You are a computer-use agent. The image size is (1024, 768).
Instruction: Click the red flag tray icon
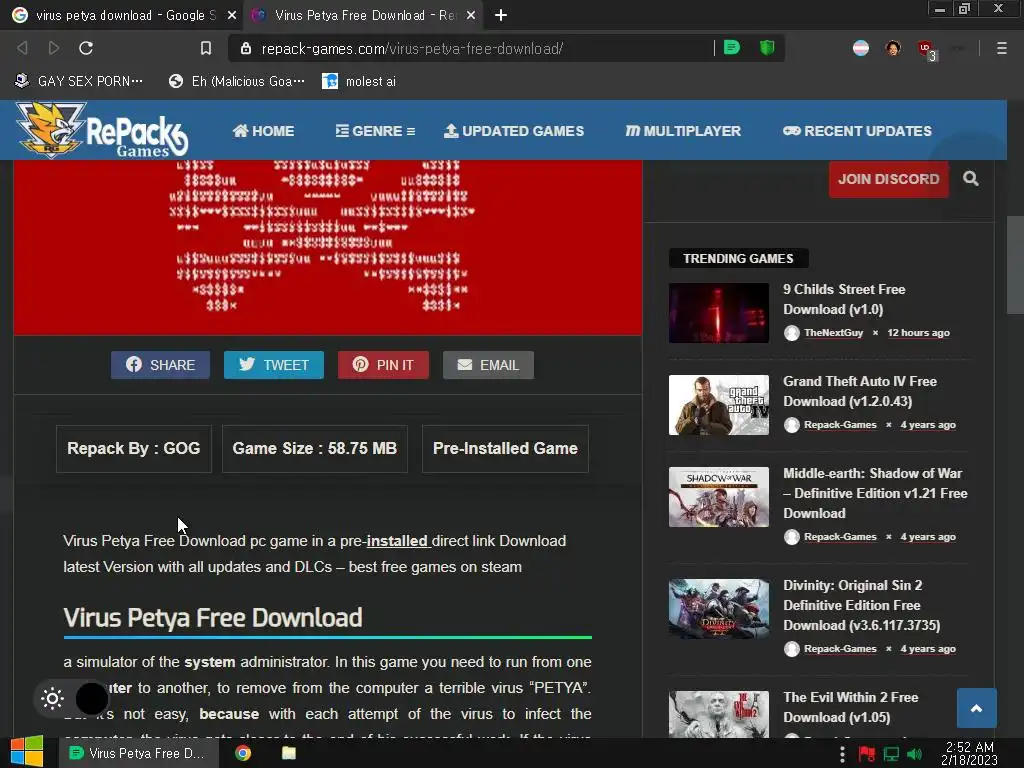coord(867,754)
